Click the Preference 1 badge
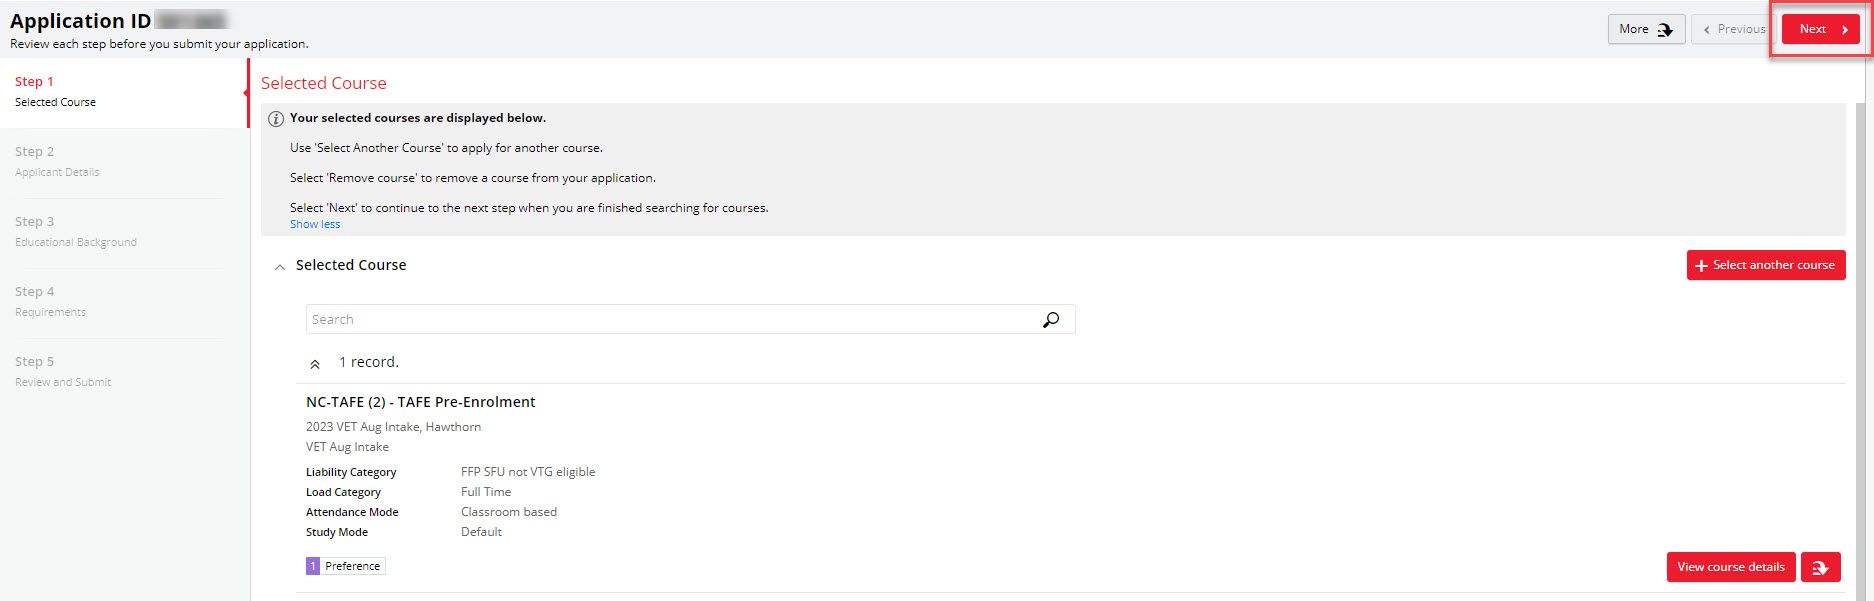 [x=345, y=566]
